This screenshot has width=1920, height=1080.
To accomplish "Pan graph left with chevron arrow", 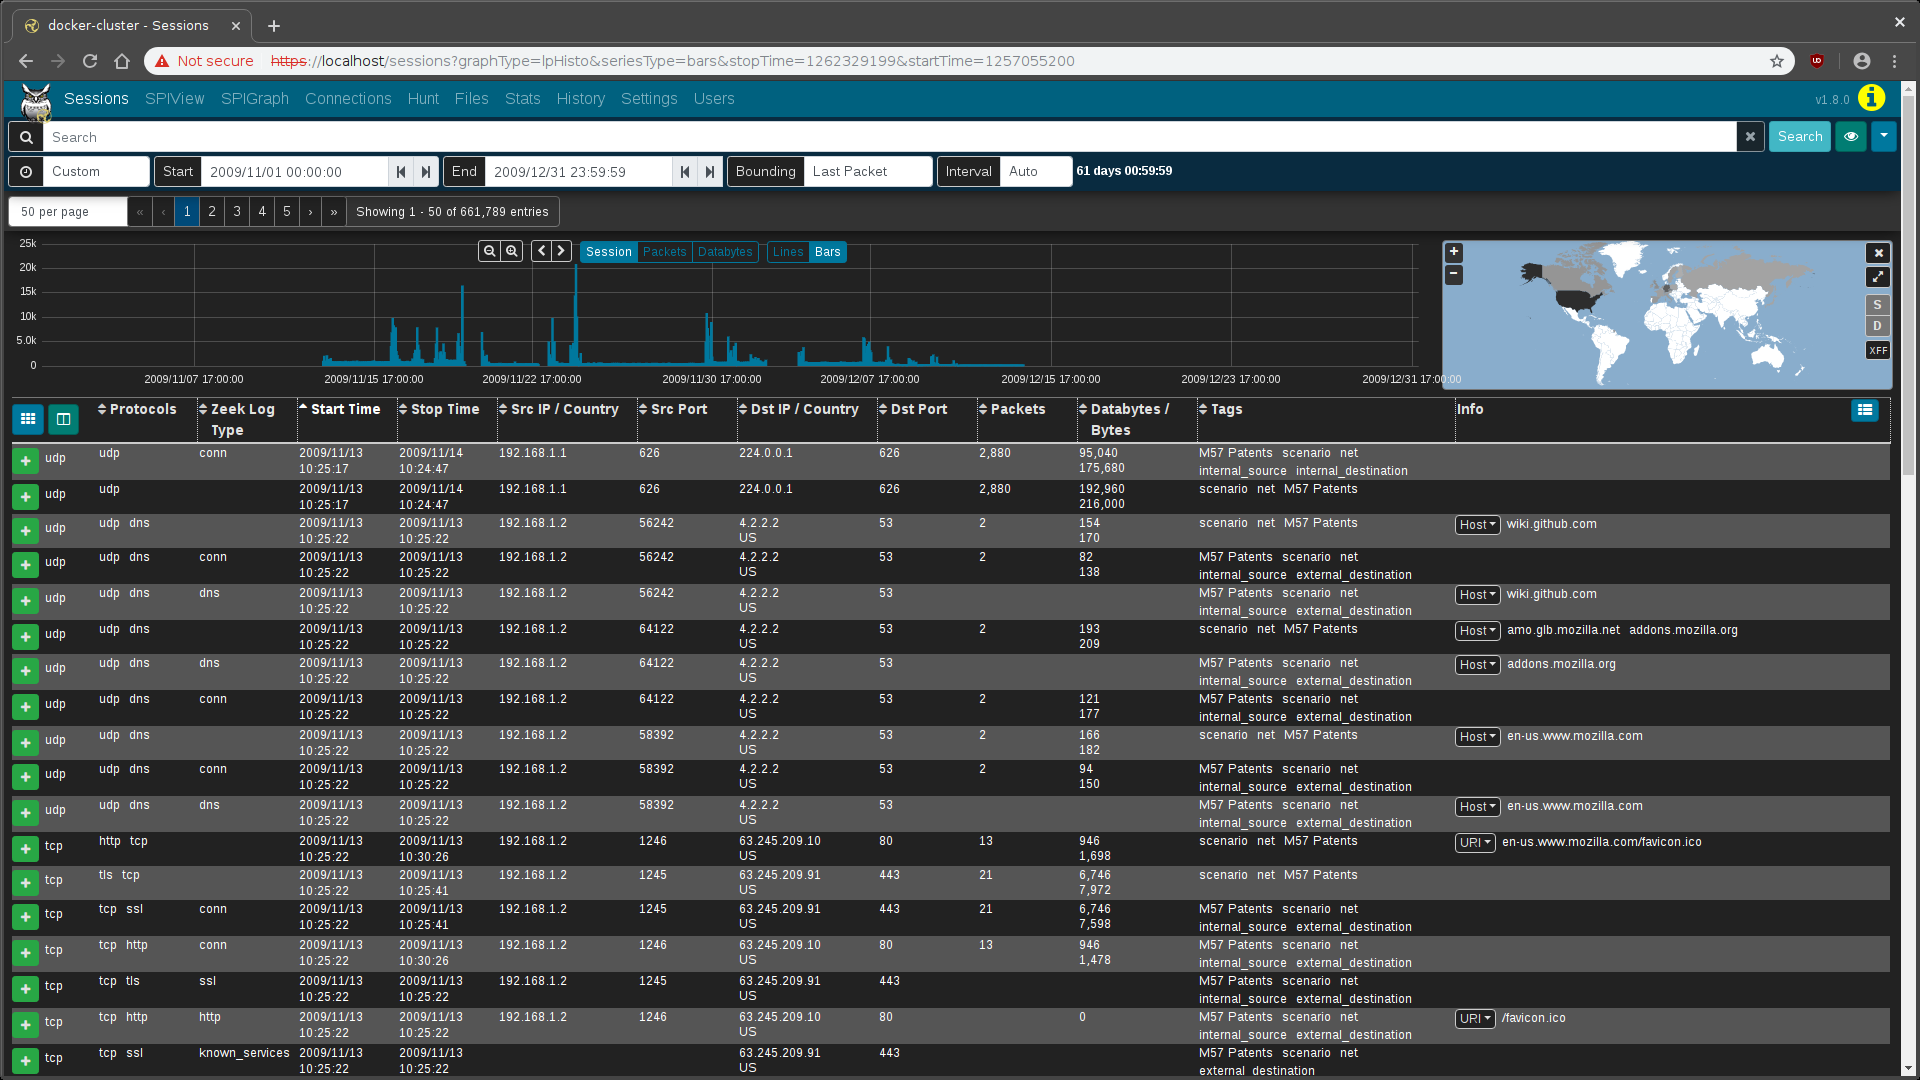I will (541, 252).
